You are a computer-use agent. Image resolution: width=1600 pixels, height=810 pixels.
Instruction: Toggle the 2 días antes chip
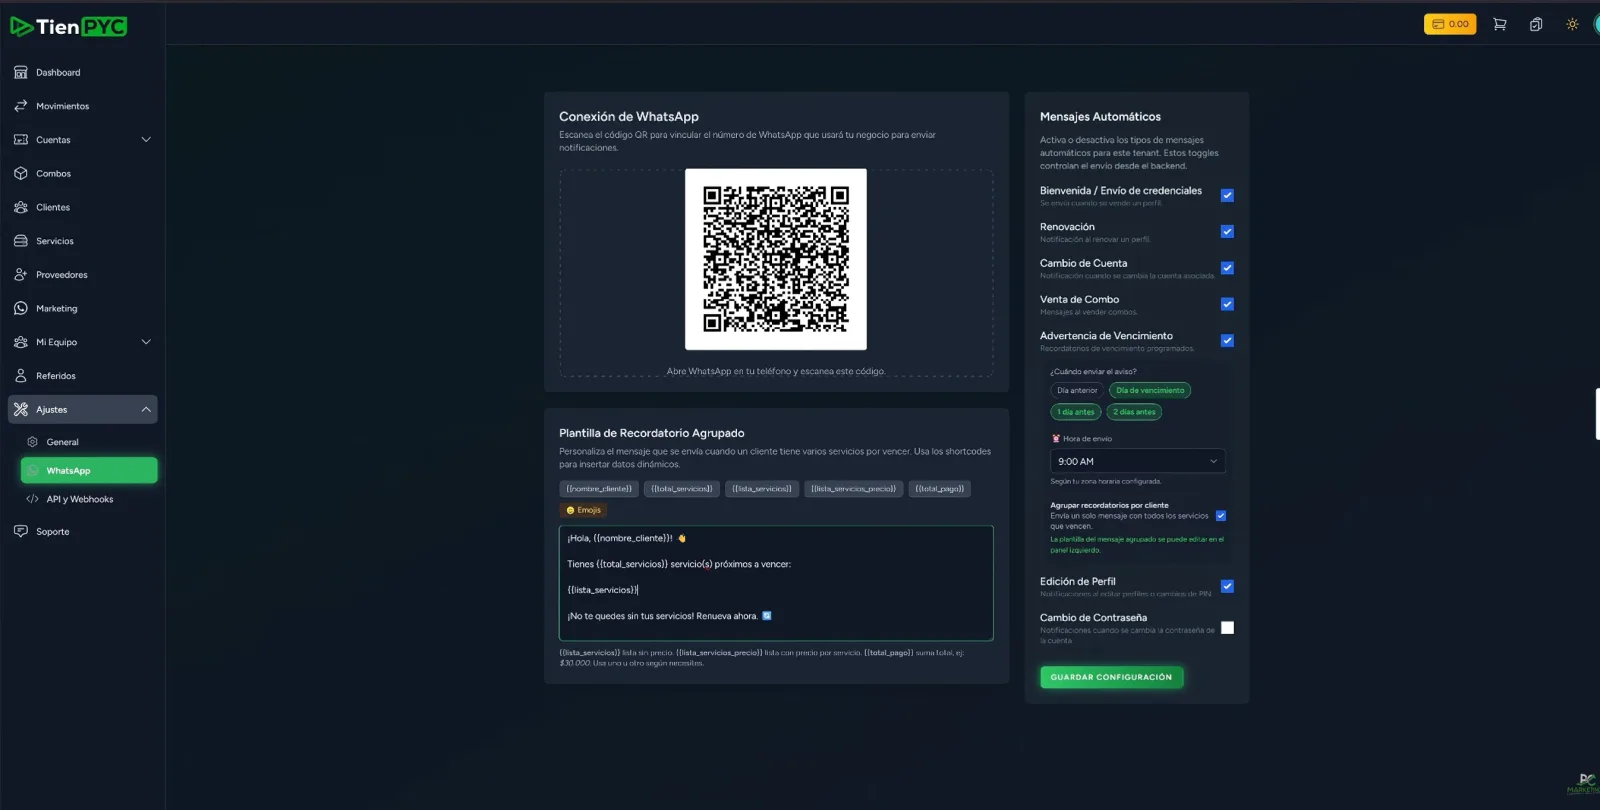coord(1134,412)
